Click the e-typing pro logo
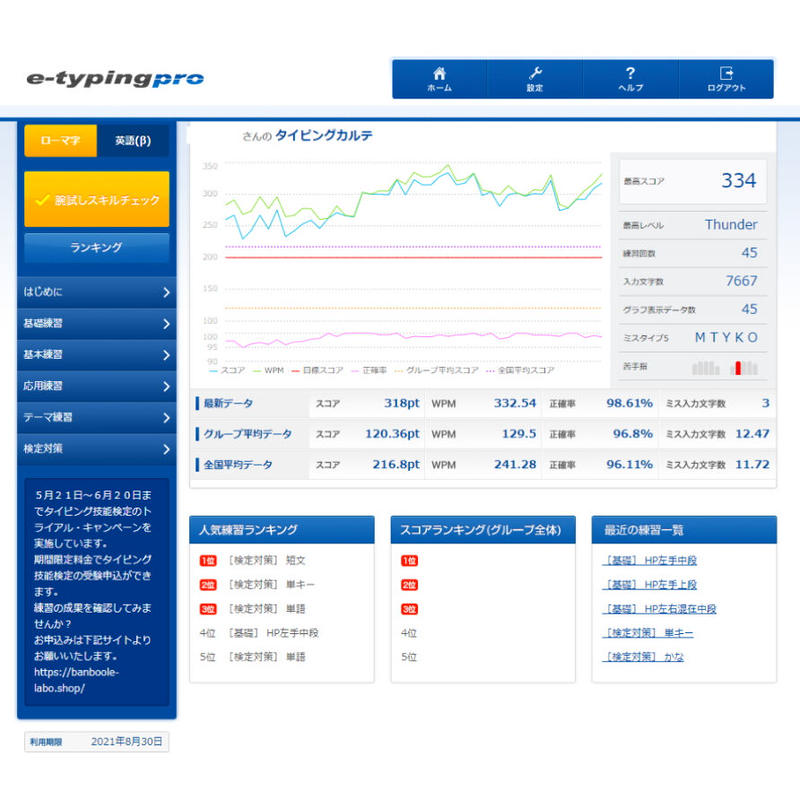Screen dimensions: 800x800 [x=115, y=79]
